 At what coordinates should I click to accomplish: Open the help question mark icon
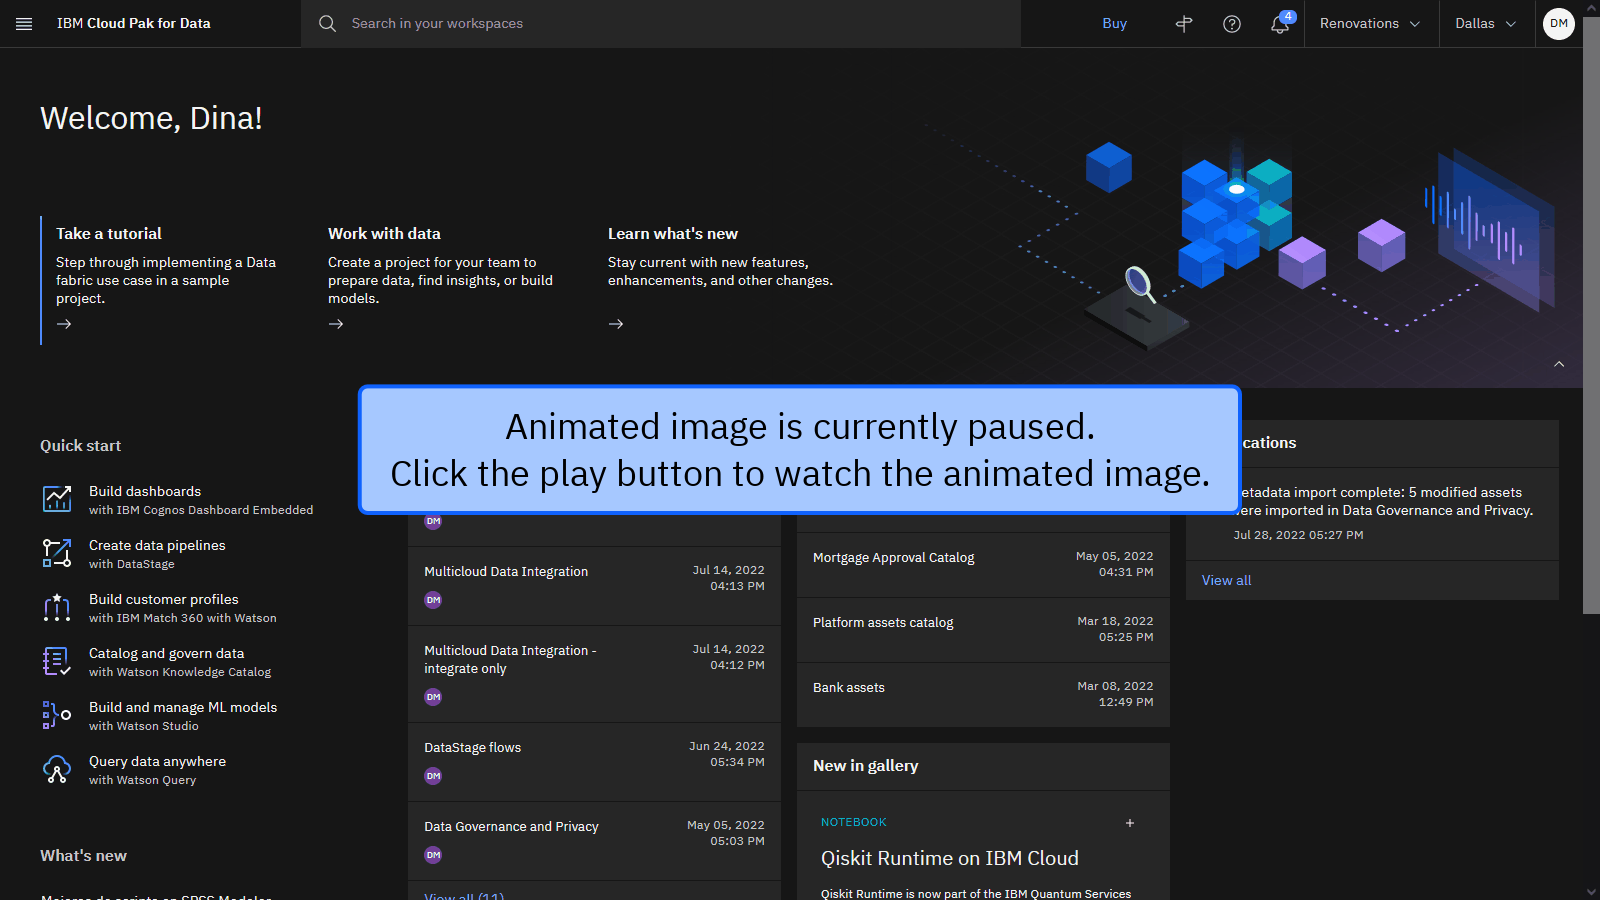[1232, 24]
